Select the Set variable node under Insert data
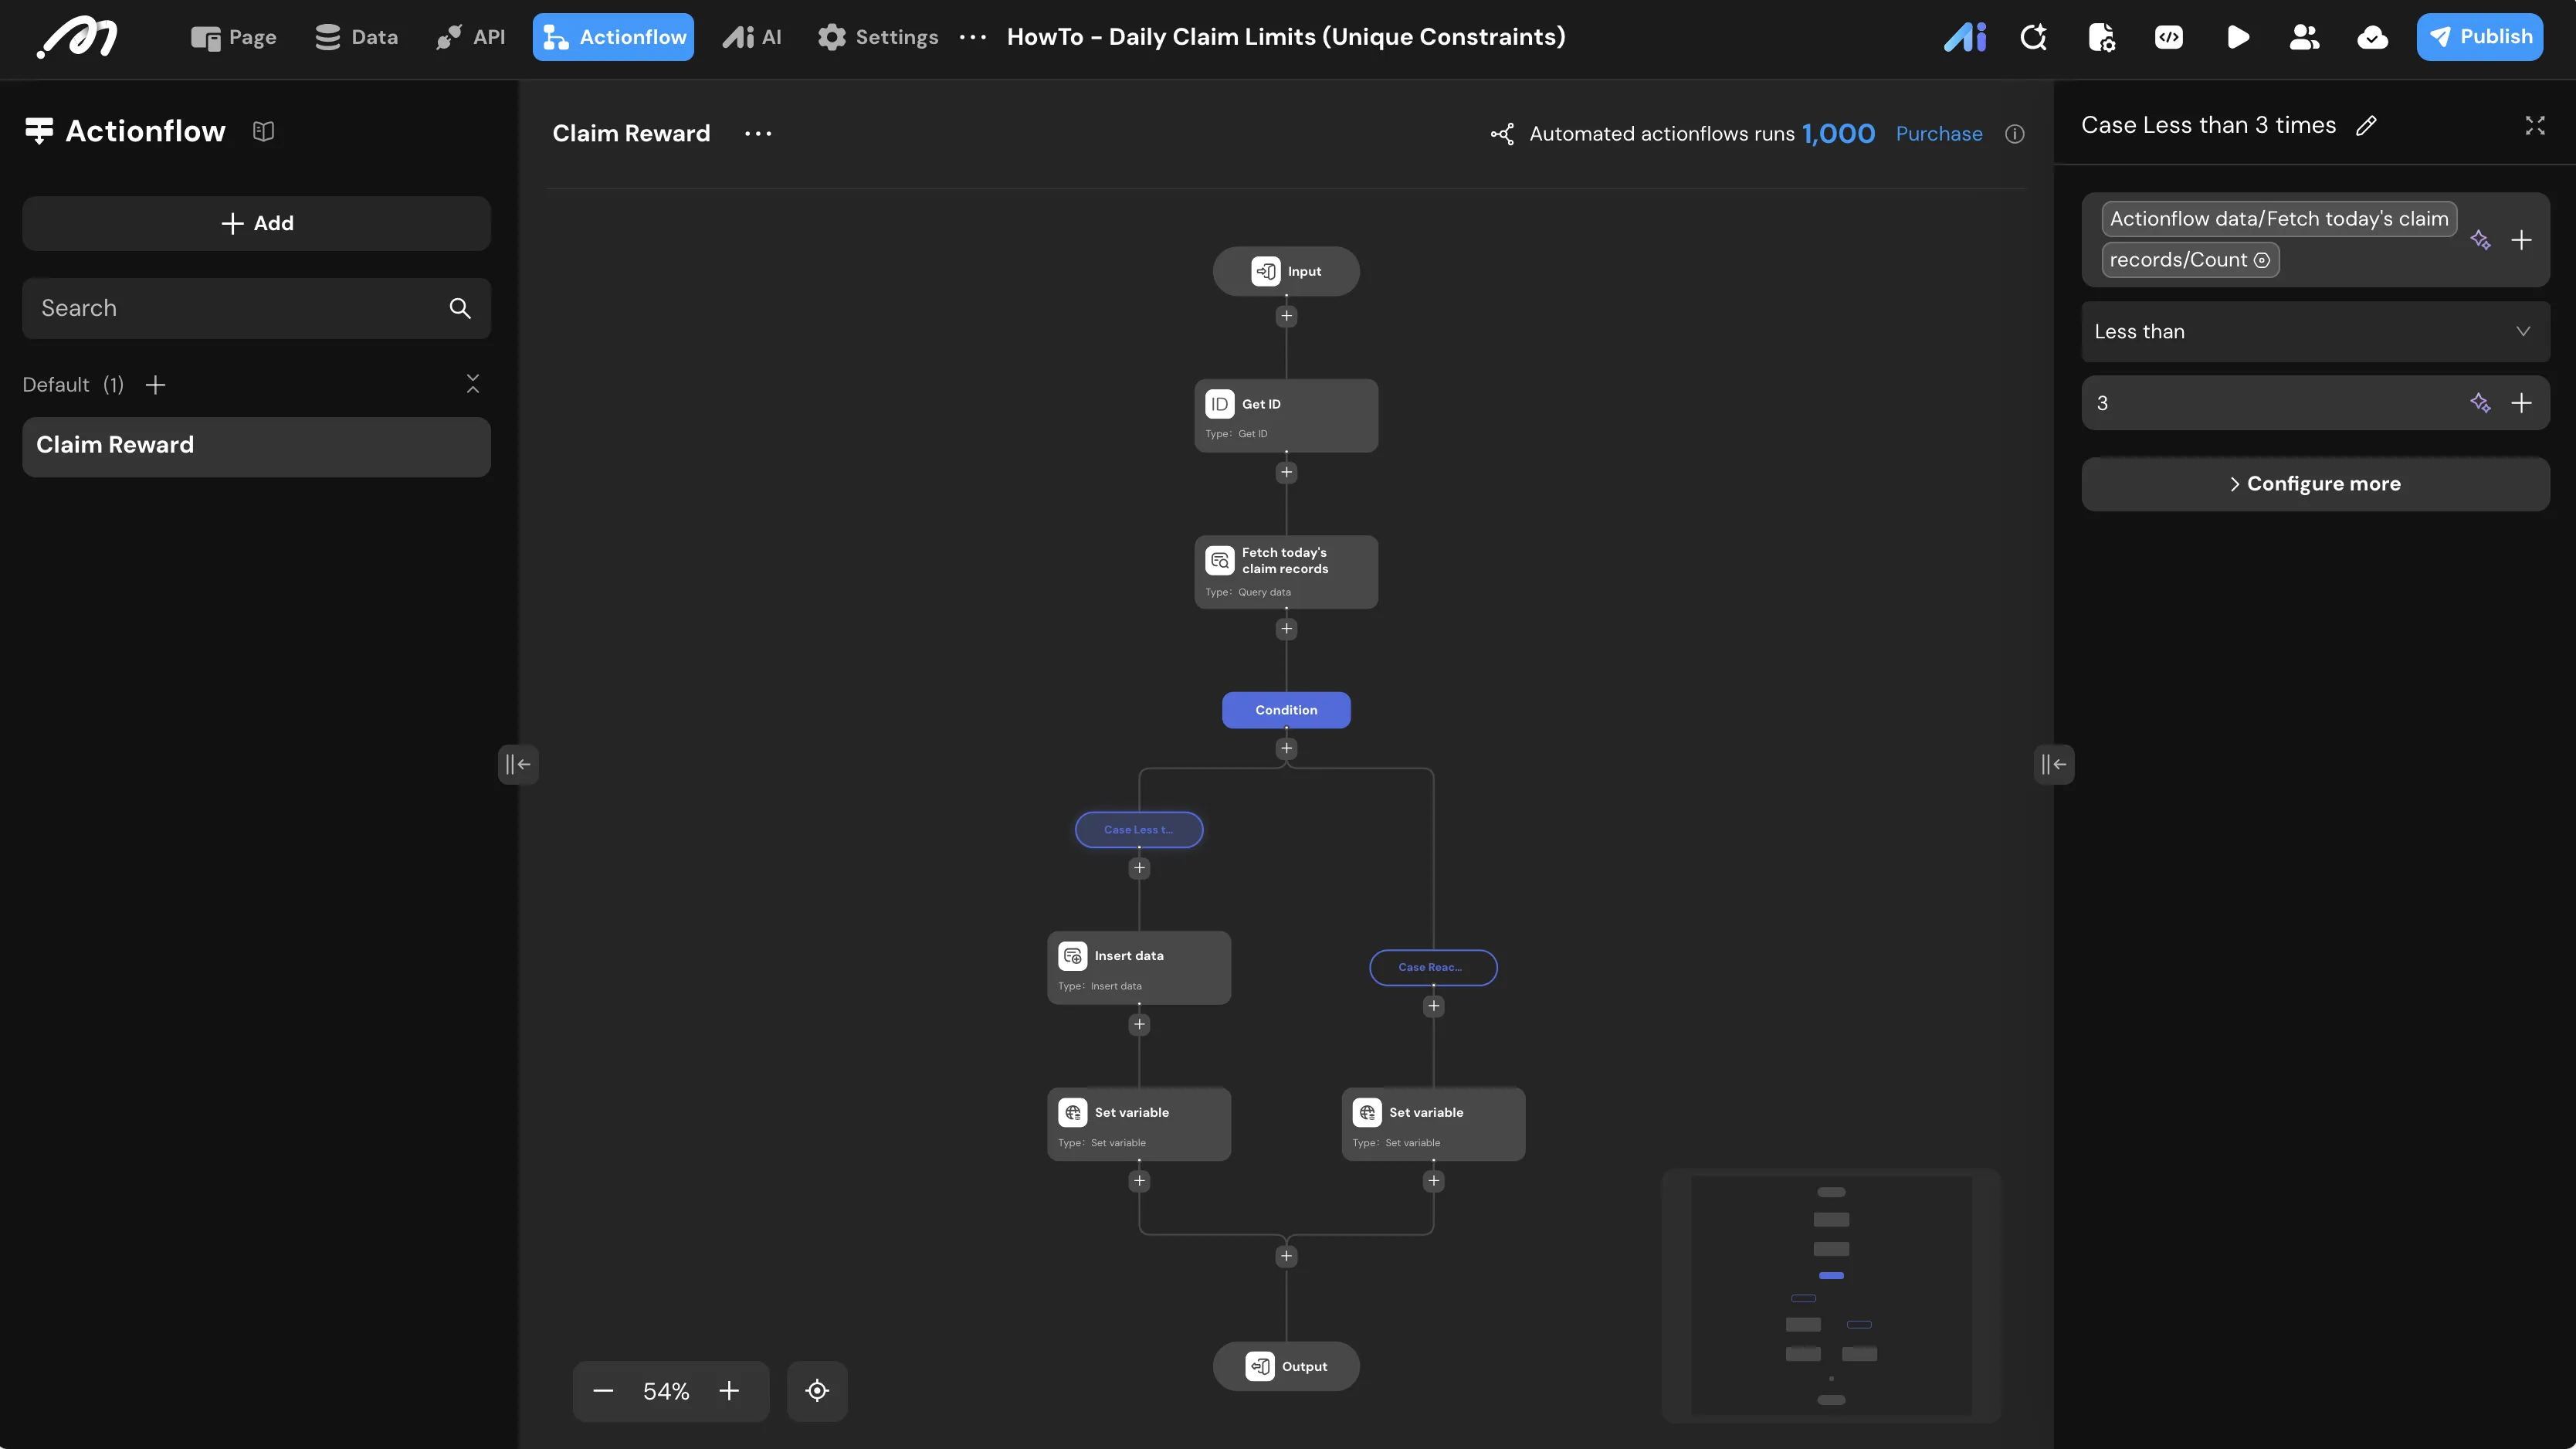This screenshot has width=2576, height=1449. 1139,1124
